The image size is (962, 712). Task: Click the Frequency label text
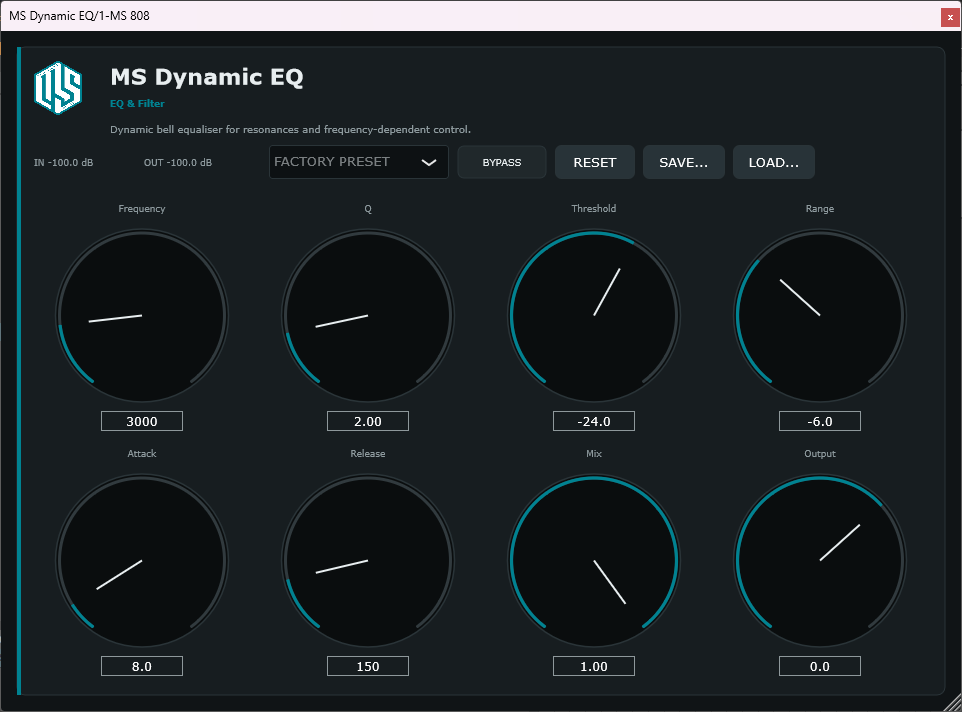[142, 209]
